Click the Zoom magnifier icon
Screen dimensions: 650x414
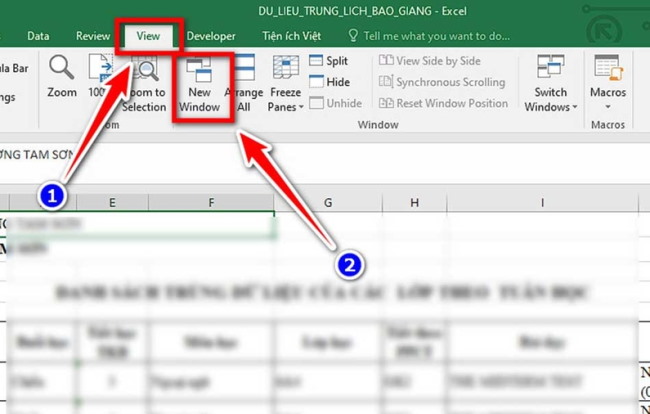tap(61, 70)
